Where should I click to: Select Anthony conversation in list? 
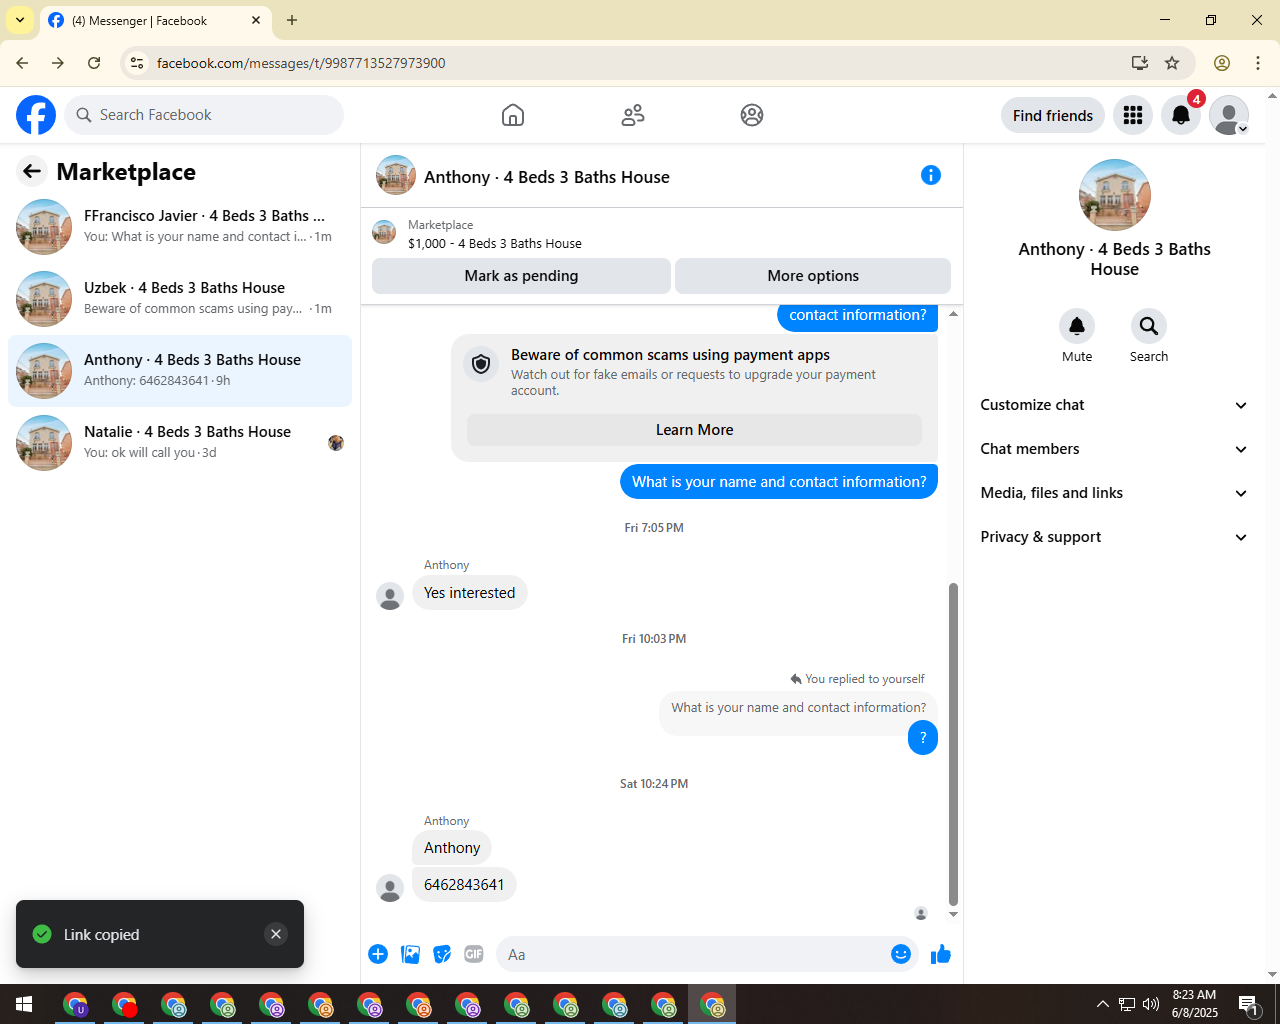pos(180,371)
